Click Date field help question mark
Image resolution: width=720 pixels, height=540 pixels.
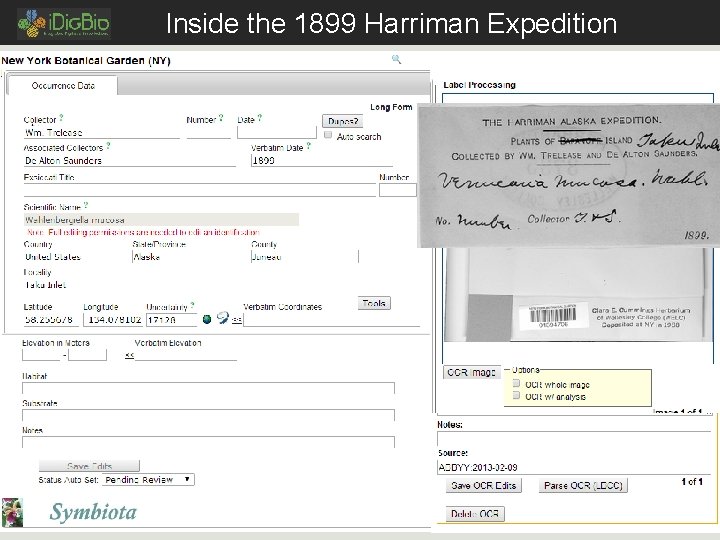pos(259,118)
